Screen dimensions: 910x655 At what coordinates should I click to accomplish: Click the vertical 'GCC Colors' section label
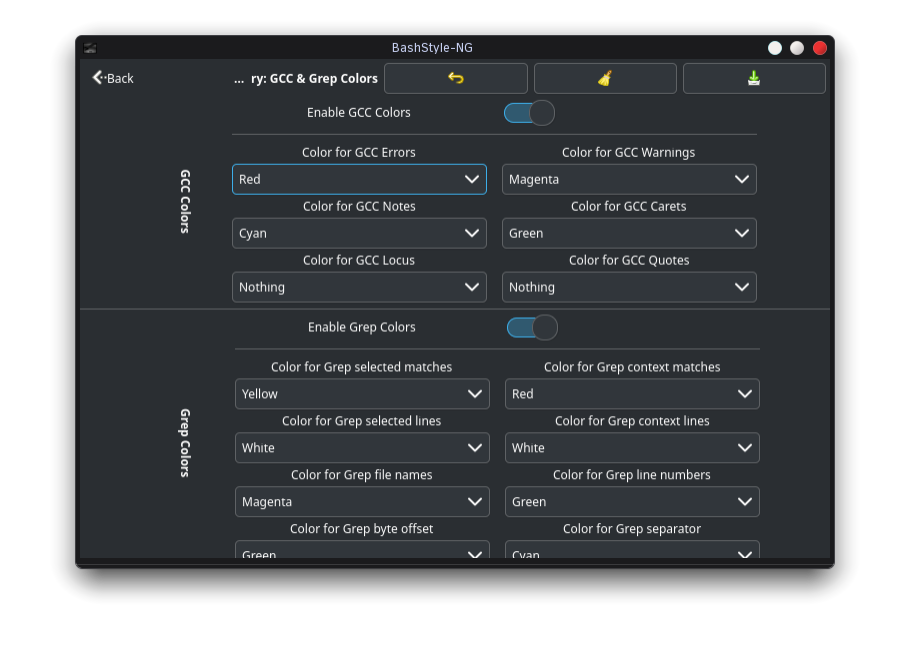pyautogui.click(x=185, y=202)
